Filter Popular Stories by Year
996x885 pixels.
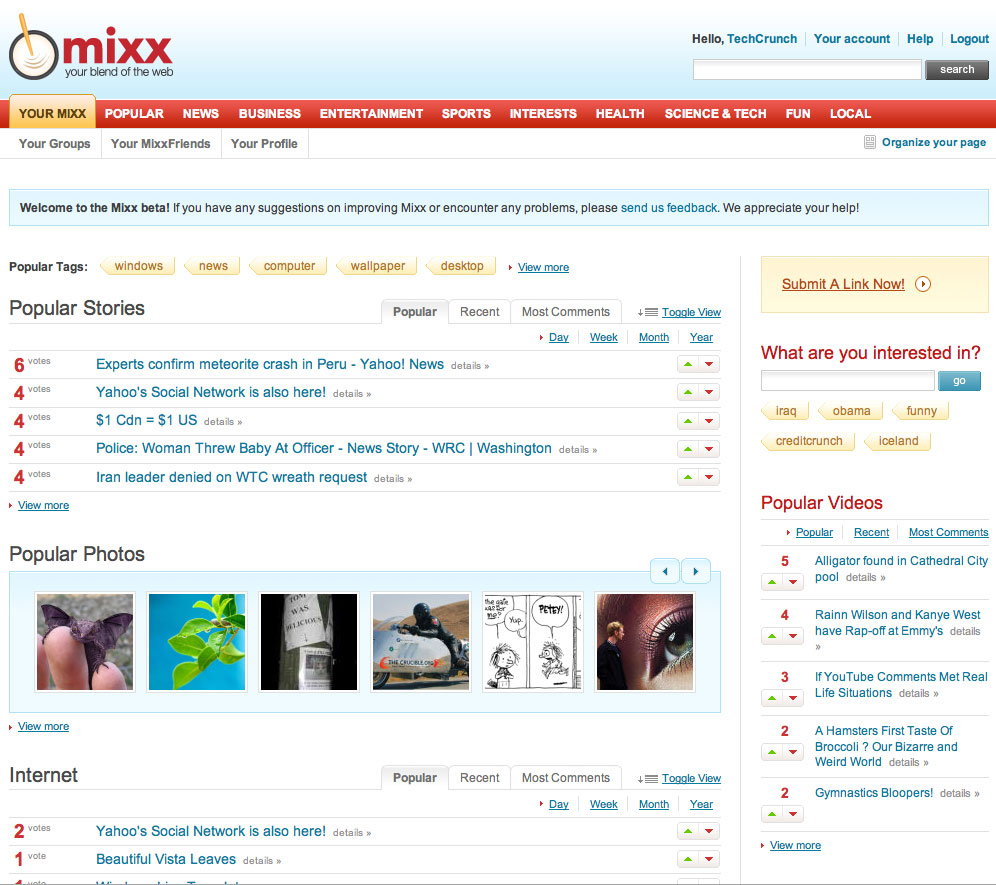pyautogui.click(x=701, y=337)
